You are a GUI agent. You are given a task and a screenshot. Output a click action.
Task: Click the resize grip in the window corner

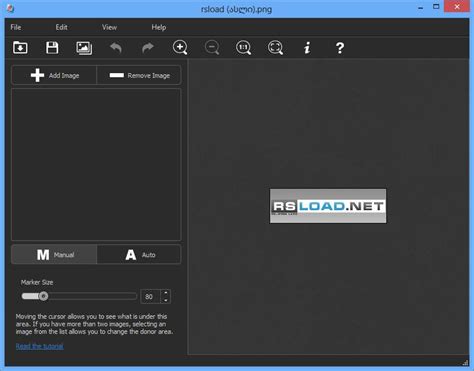465,363
